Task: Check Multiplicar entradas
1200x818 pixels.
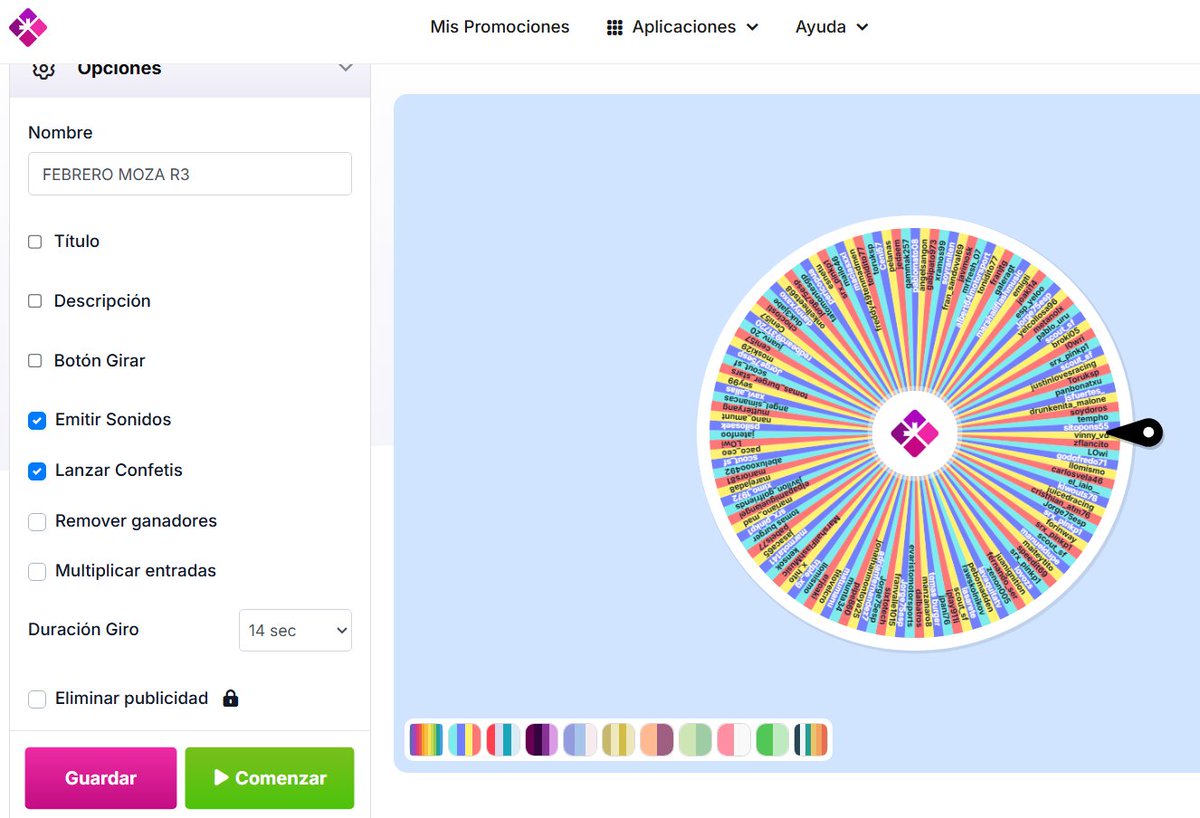Action: pyautogui.click(x=37, y=571)
